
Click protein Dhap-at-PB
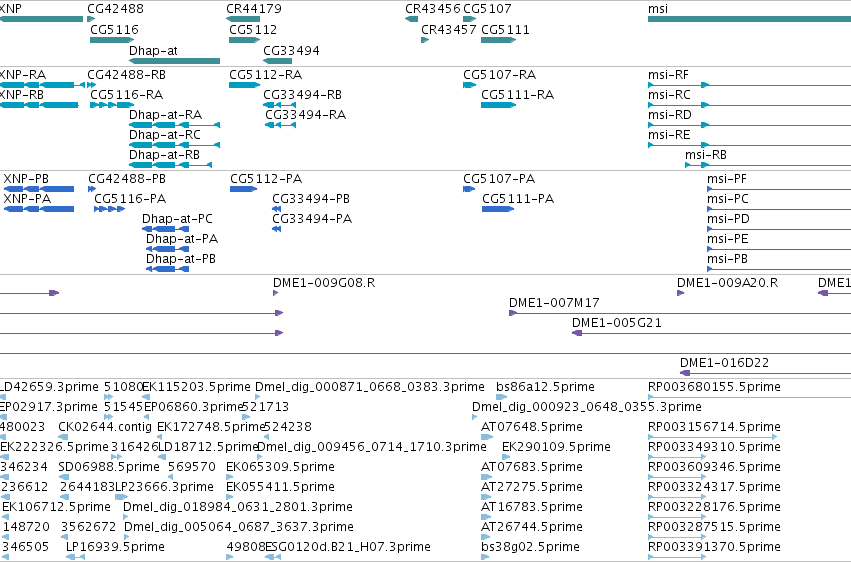181,259
